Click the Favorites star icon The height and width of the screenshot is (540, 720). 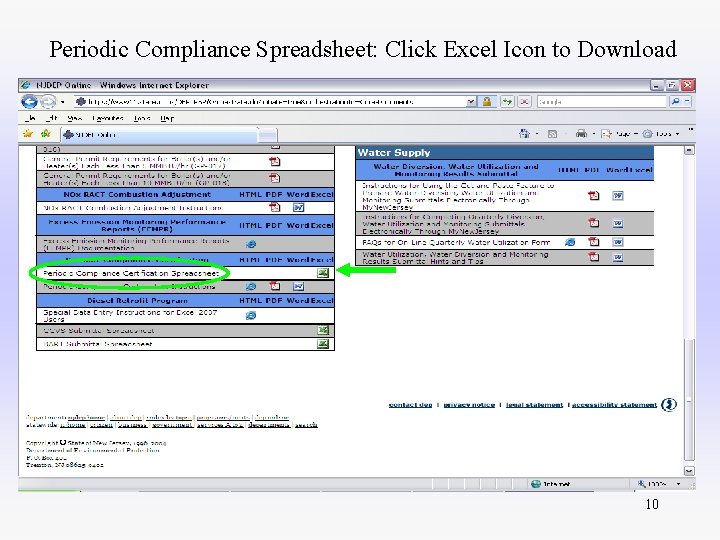(28, 134)
